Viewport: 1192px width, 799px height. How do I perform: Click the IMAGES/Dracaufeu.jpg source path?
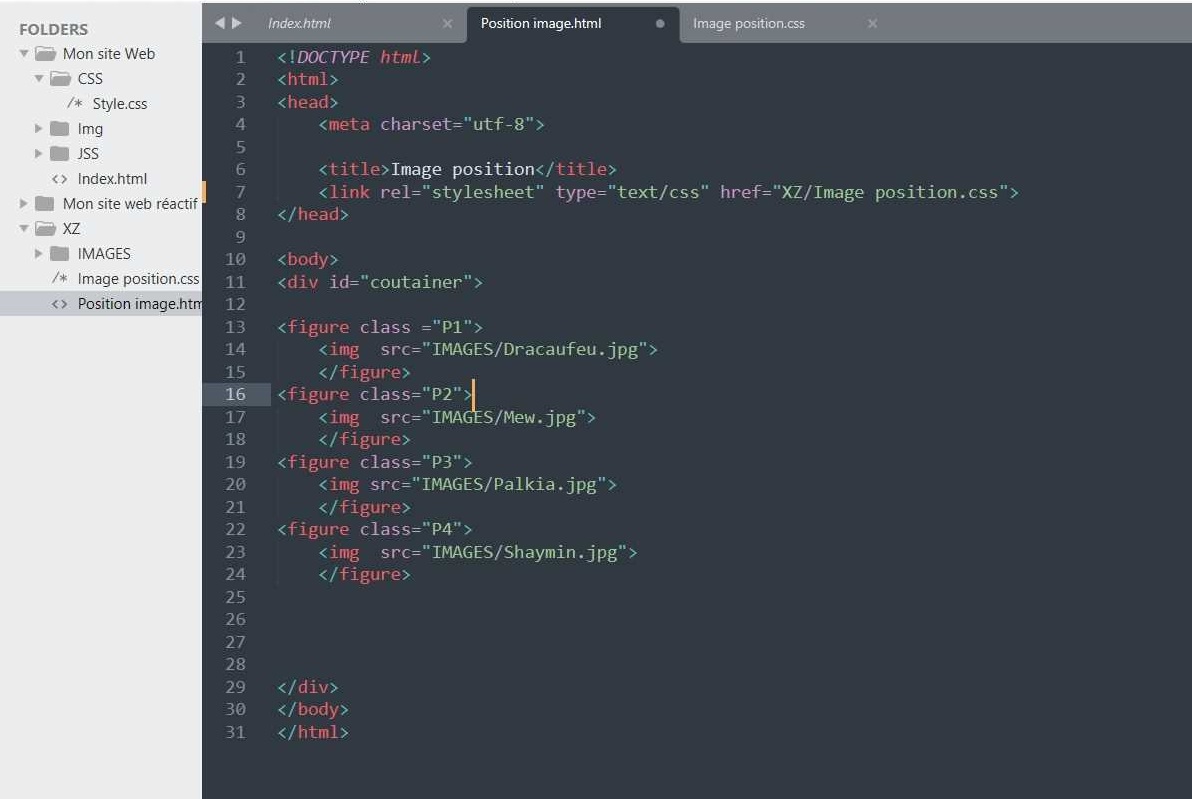[x=534, y=350]
